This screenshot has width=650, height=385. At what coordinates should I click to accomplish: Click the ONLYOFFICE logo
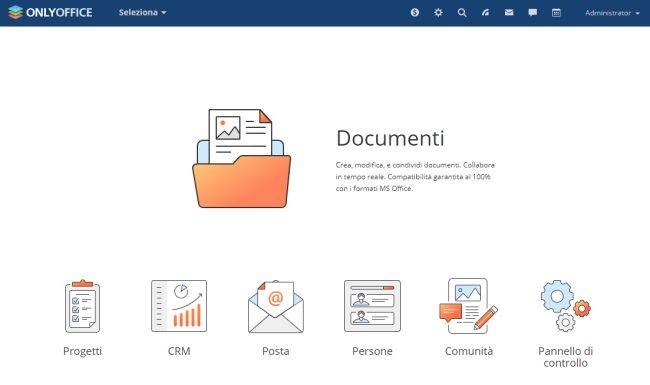[50, 12]
